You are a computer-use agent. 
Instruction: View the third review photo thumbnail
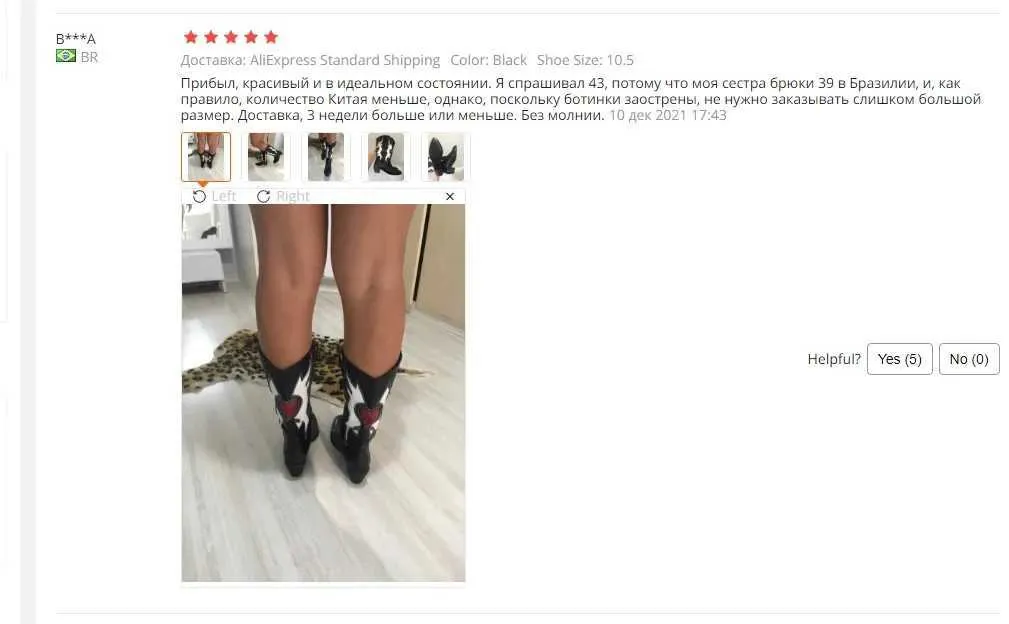(326, 157)
